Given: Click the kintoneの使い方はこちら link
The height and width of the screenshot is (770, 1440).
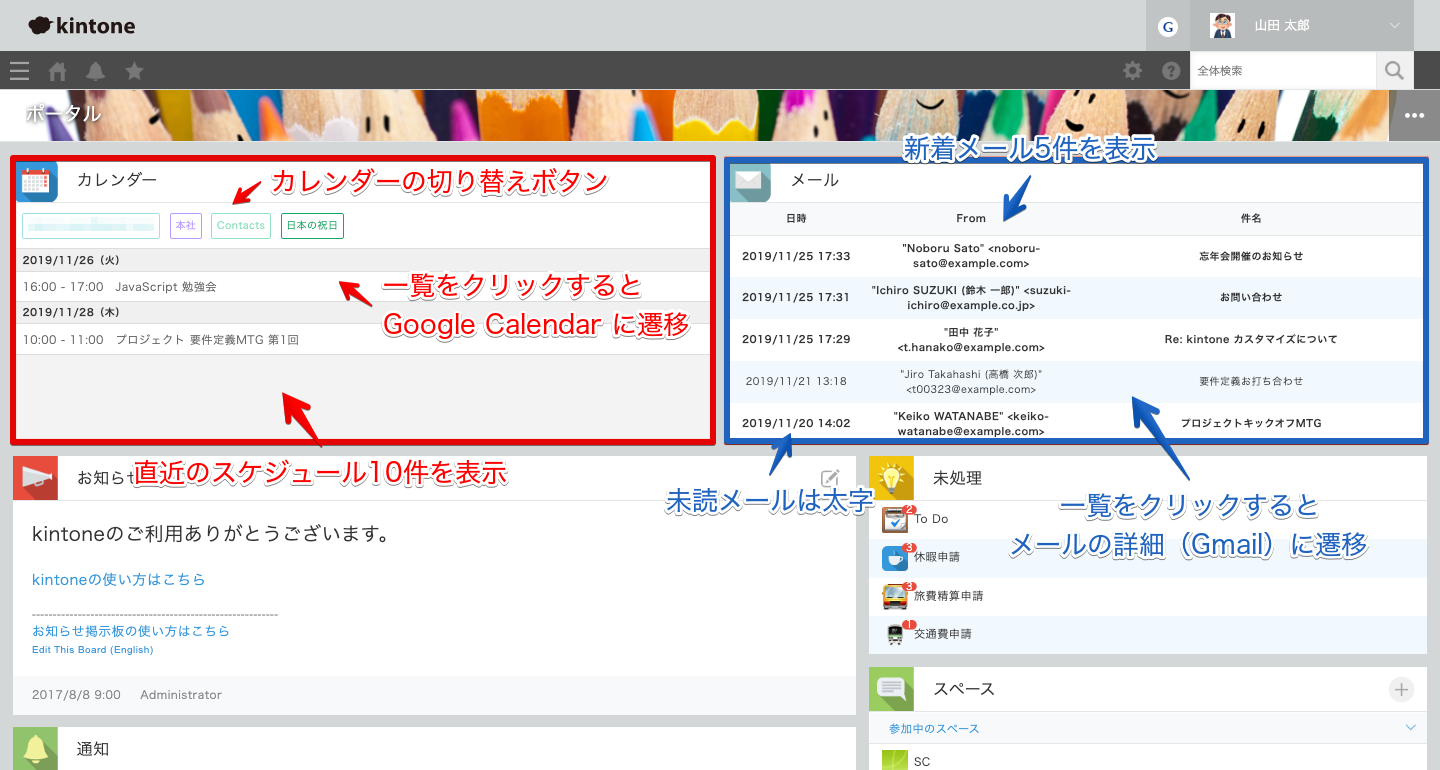Looking at the screenshot, I should pos(118,579).
